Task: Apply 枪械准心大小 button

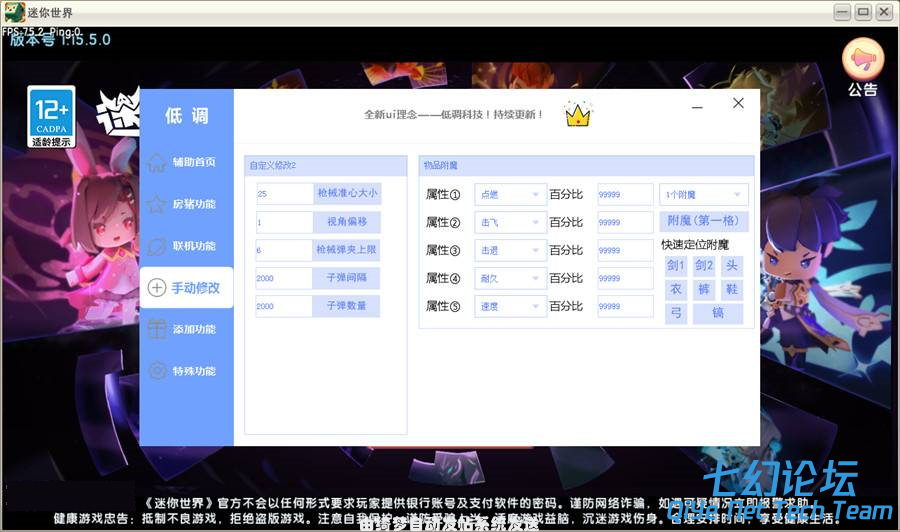Action: pos(347,193)
